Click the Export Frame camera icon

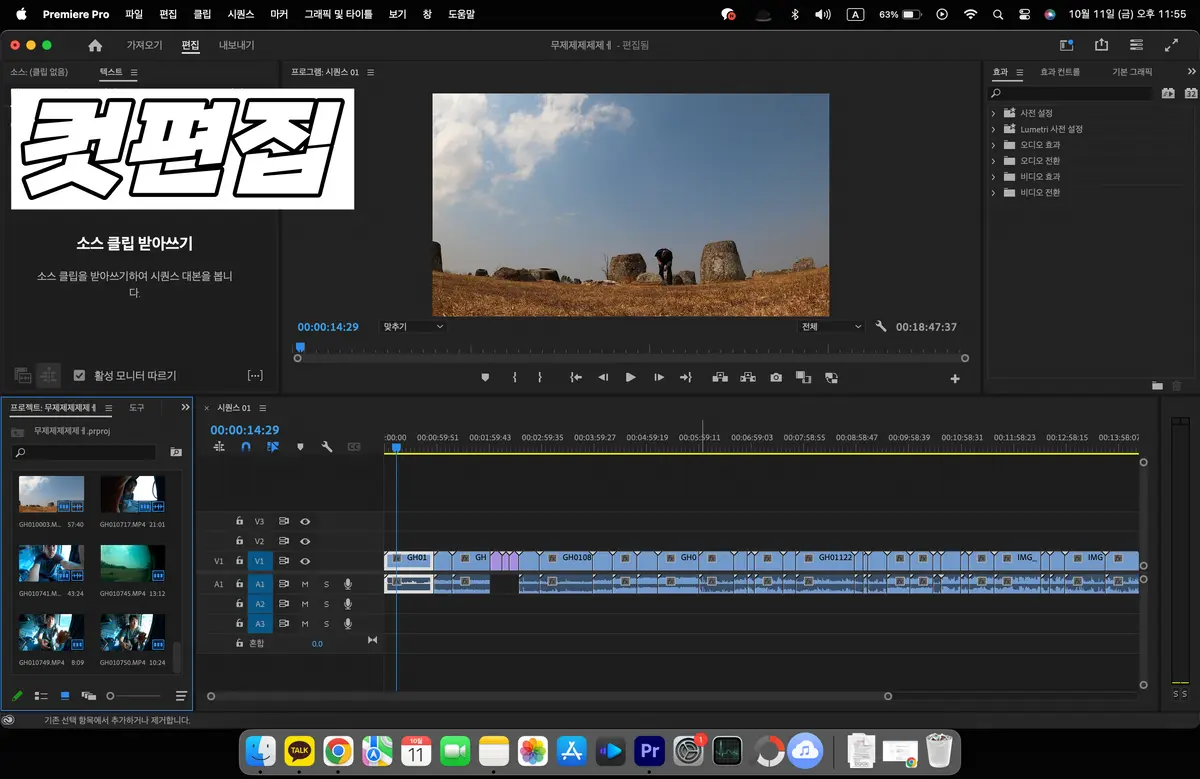click(x=776, y=378)
